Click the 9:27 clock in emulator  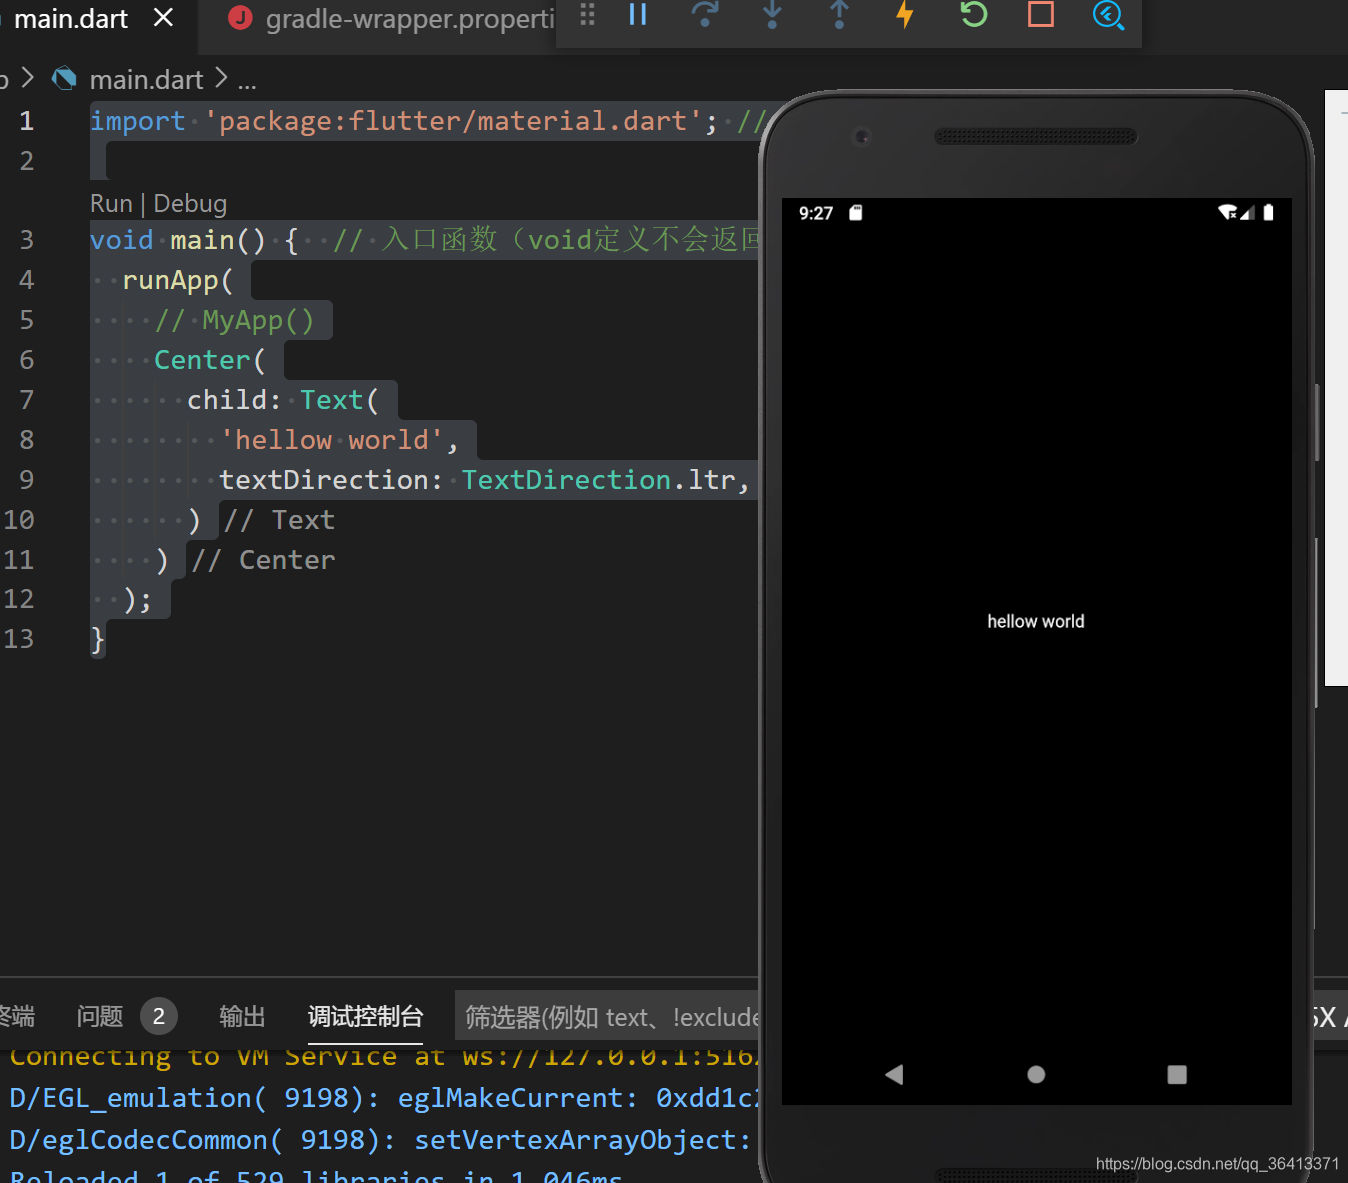pyautogui.click(x=816, y=213)
